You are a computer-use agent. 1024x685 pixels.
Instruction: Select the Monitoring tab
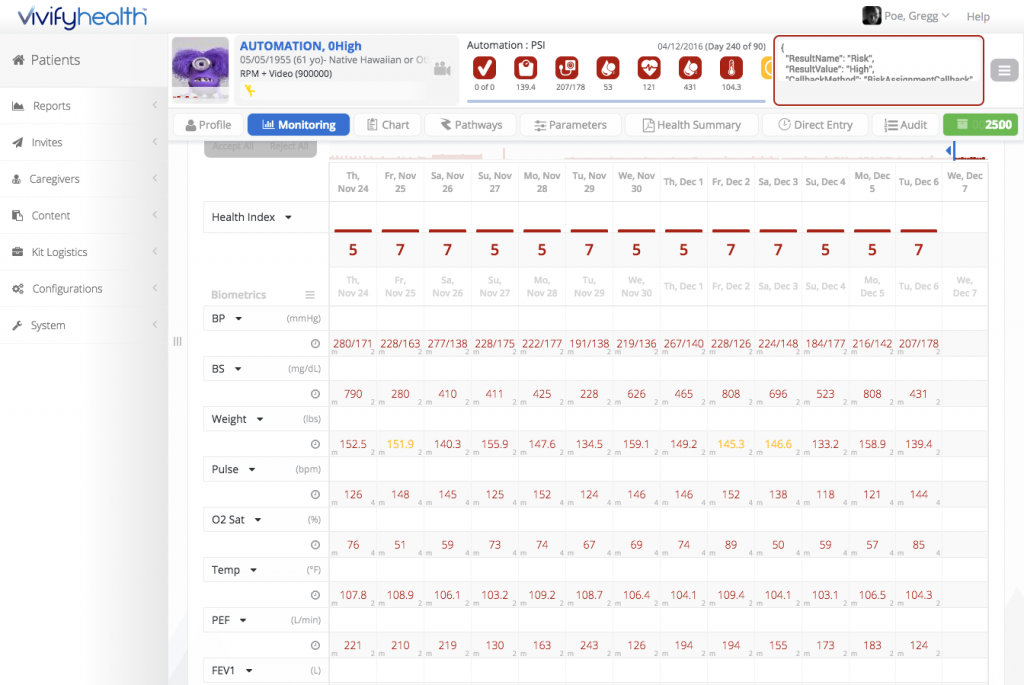click(298, 125)
